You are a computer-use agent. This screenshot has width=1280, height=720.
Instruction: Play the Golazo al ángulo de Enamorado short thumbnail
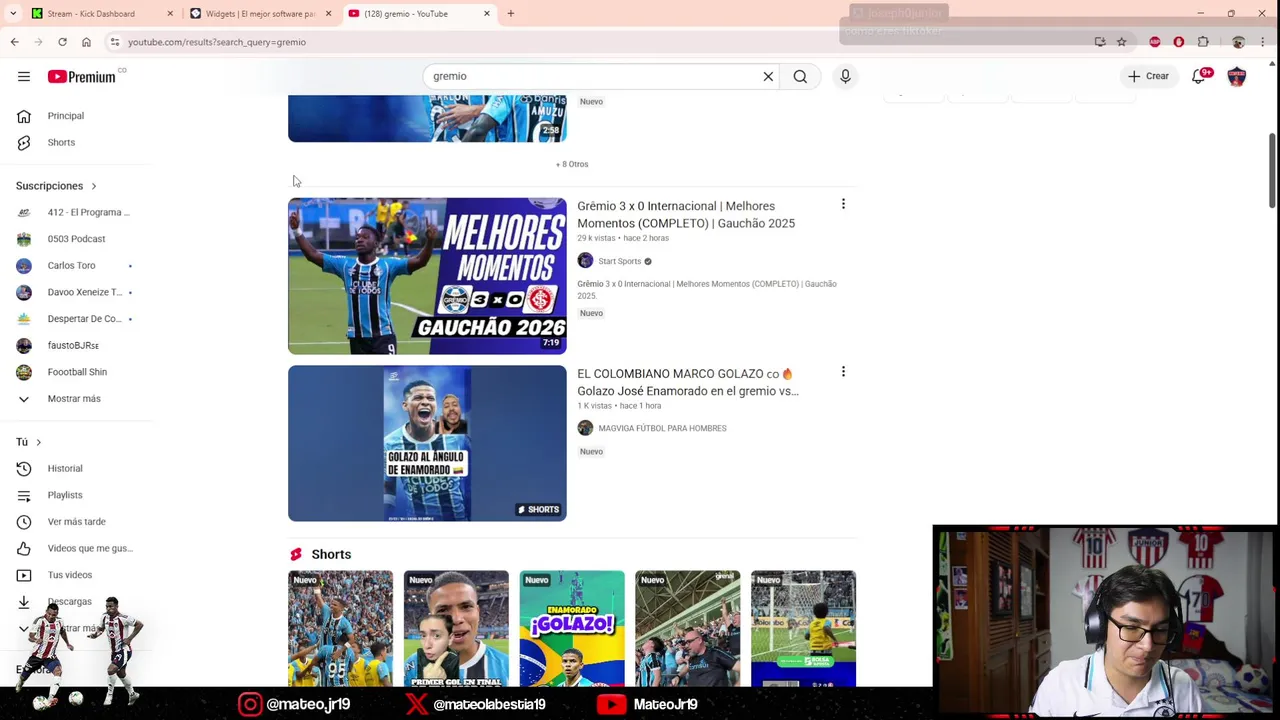pyautogui.click(x=427, y=443)
